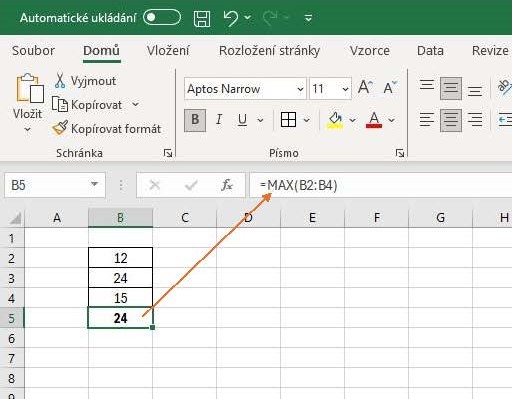Viewport: 512px width, 399px height.
Task: Open Schránka group dialog launcher
Action: coord(168,153)
